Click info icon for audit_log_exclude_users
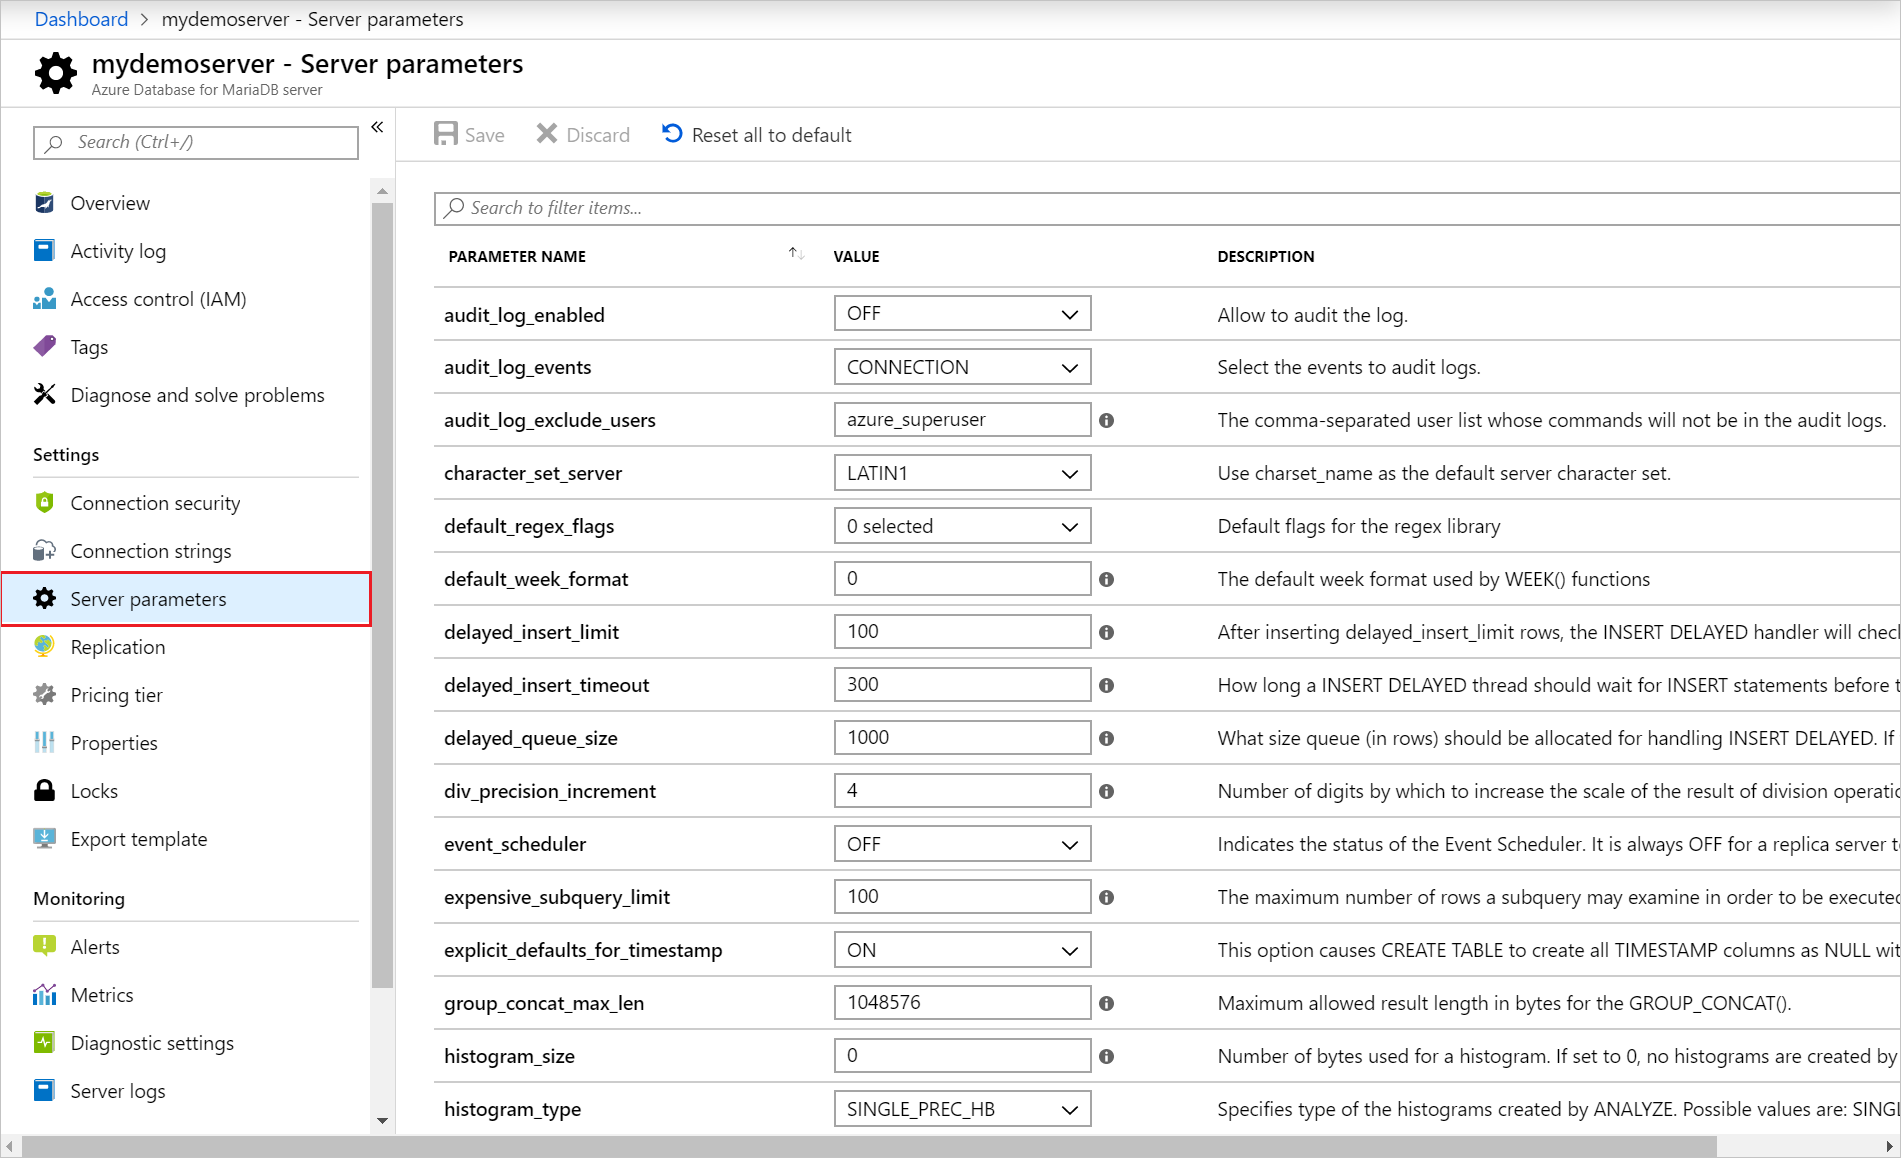The height and width of the screenshot is (1158, 1901). point(1106,421)
